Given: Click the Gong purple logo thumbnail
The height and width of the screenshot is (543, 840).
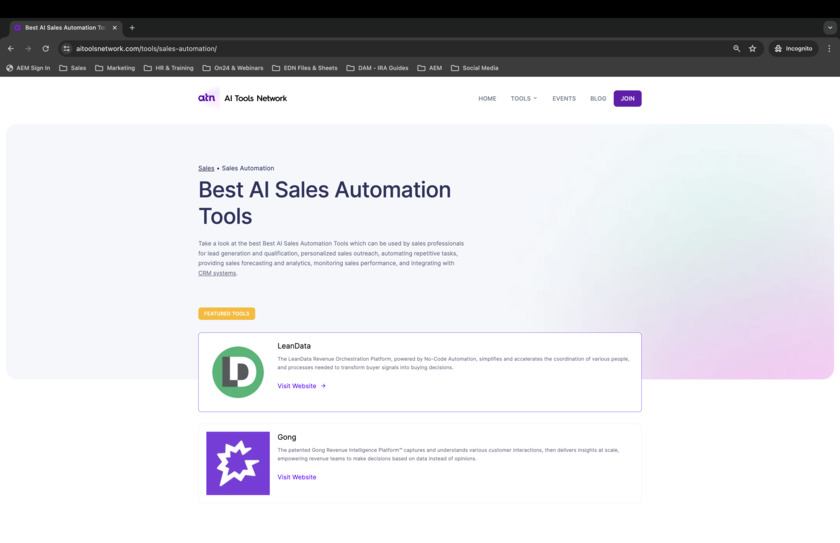Looking at the screenshot, I should pyautogui.click(x=238, y=463).
